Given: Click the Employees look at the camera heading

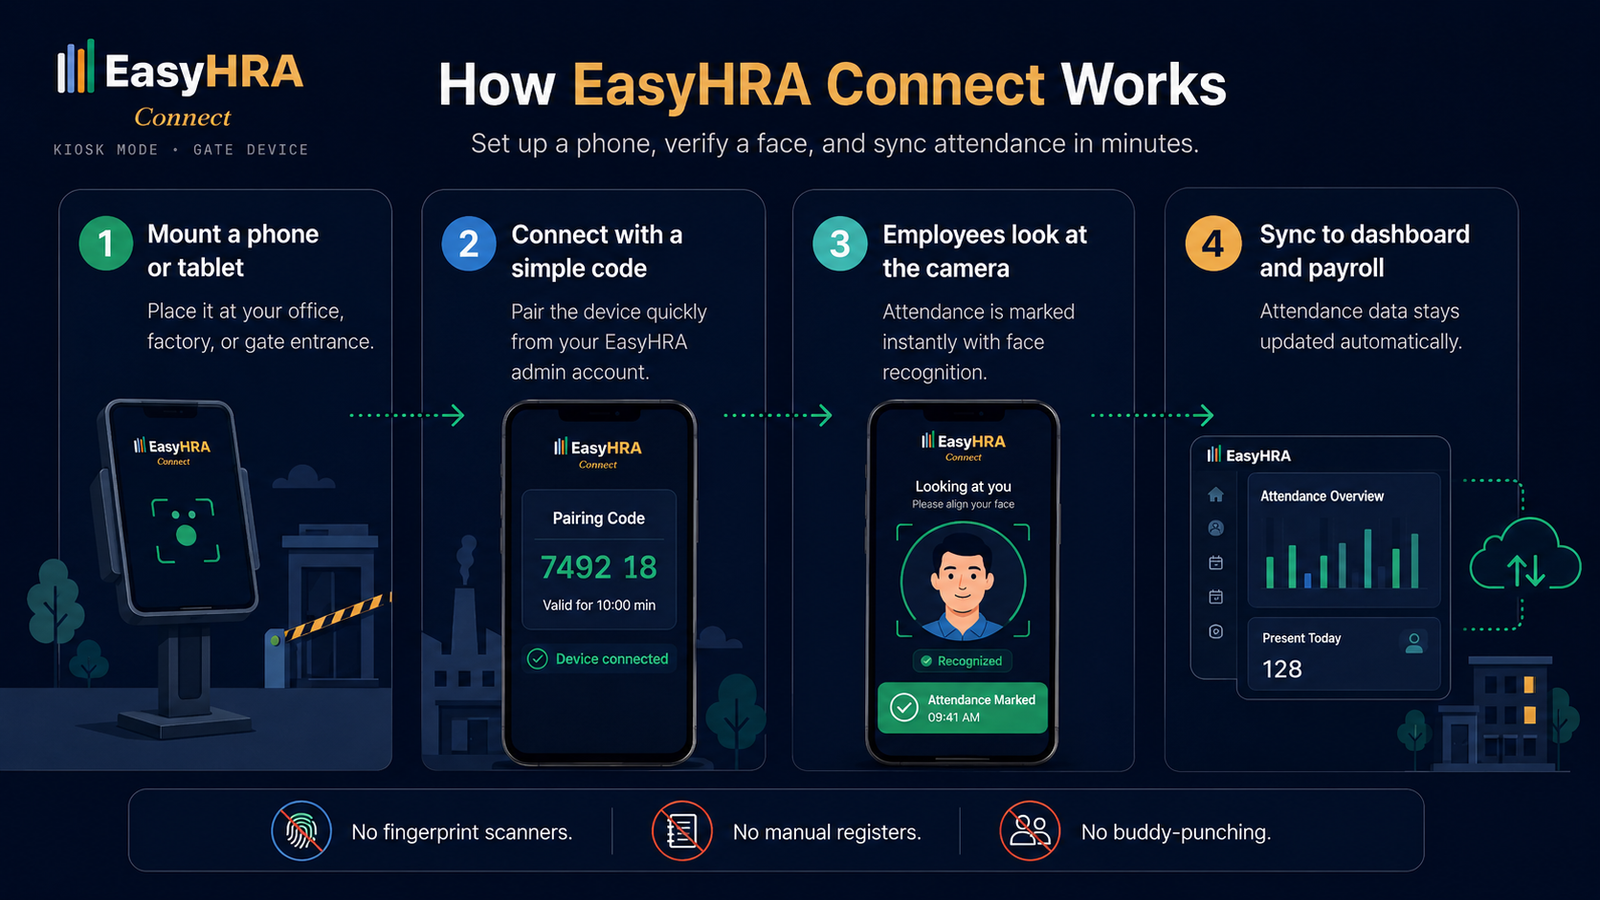Looking at the screenshot, I should [984, 251].
